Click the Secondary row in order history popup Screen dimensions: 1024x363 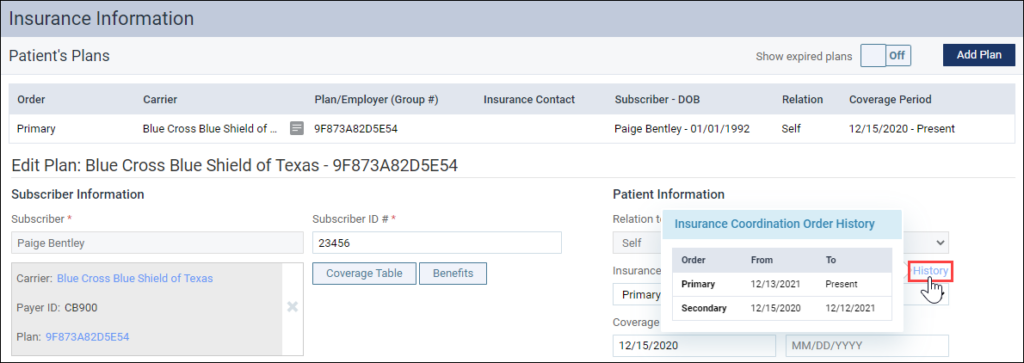click(x=782, y=308)
